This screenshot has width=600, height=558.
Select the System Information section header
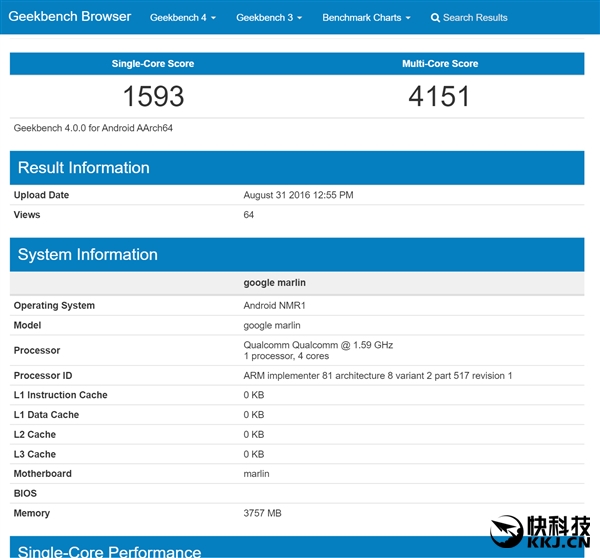(88, 255)
